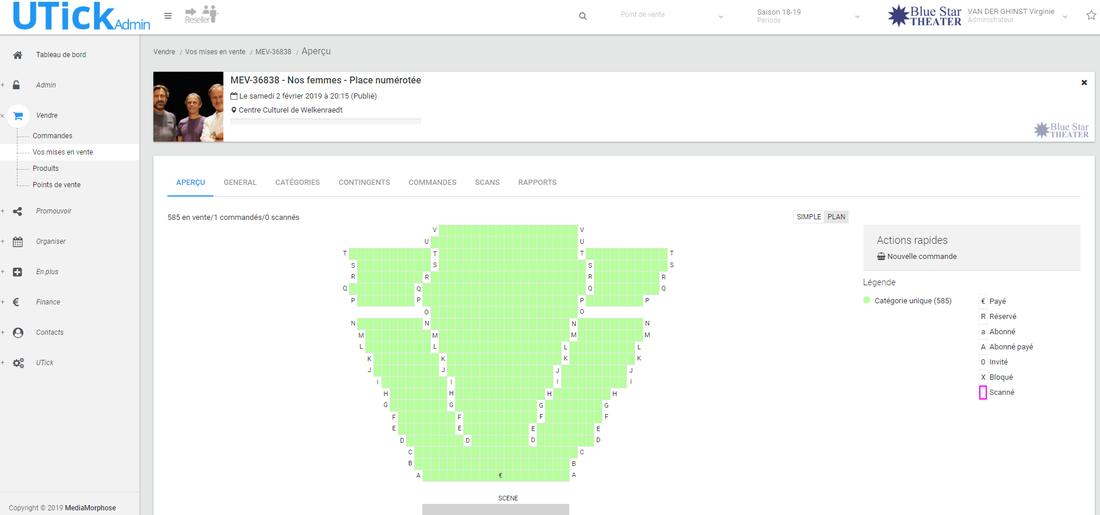Click the search magnifier icon
1100x515 pixels.
tap(583, 16)
